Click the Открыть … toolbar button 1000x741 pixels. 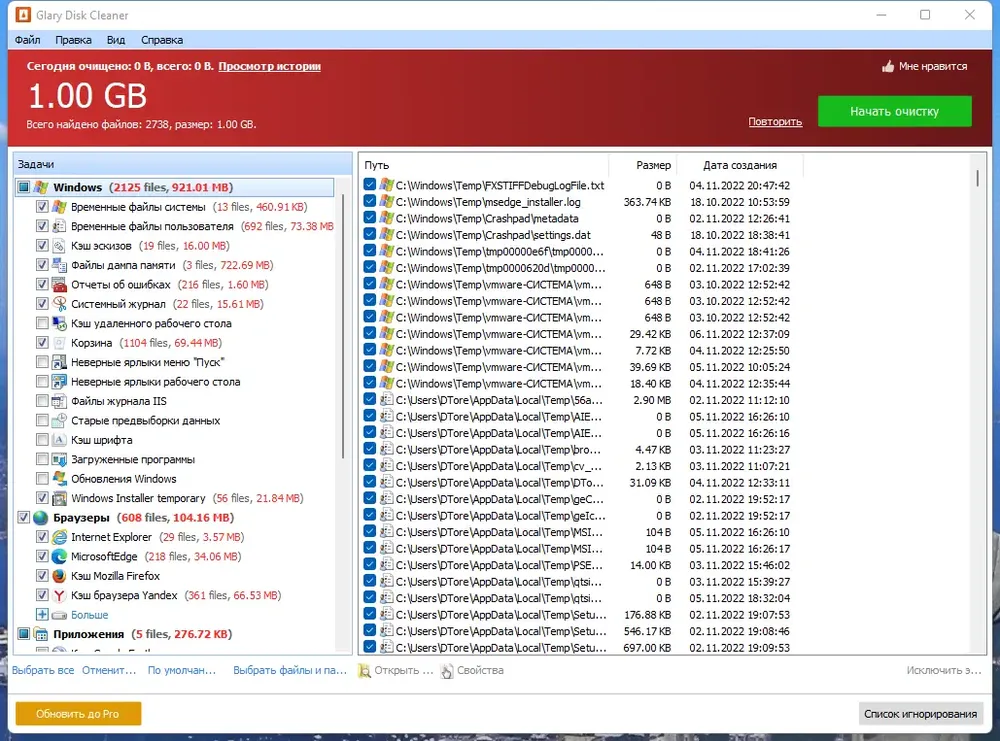[x=395, y=670]
